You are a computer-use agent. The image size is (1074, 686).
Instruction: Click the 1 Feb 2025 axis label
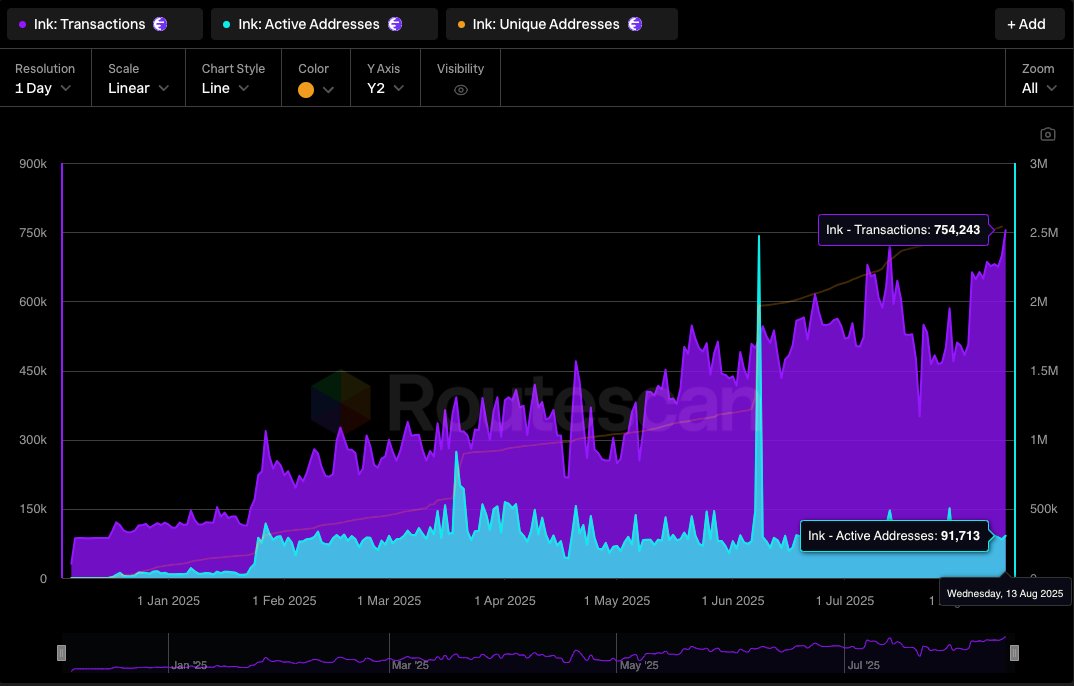point(284,600)
